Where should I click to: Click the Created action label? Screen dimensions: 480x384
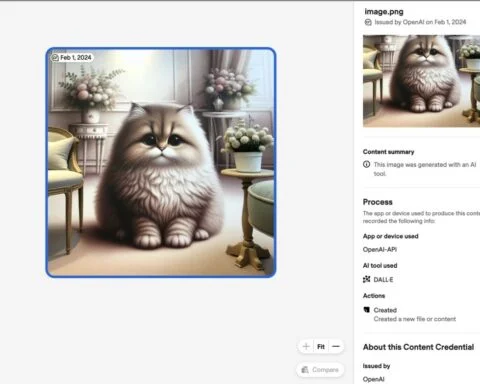pos(385,310)
